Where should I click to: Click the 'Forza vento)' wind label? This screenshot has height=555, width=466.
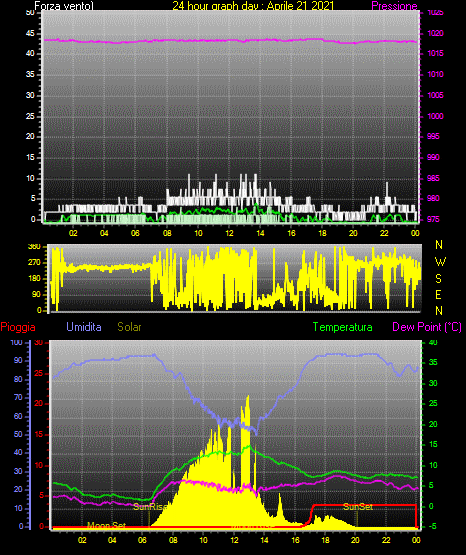pyautogui.click(x=64, y=6)
